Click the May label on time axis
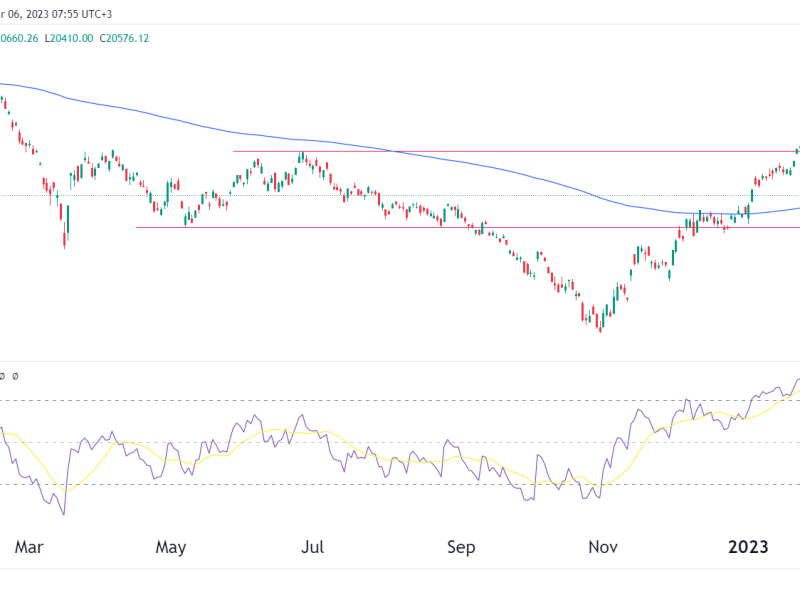The height and width of the screenshot is (600, 800). pos(170,547)
